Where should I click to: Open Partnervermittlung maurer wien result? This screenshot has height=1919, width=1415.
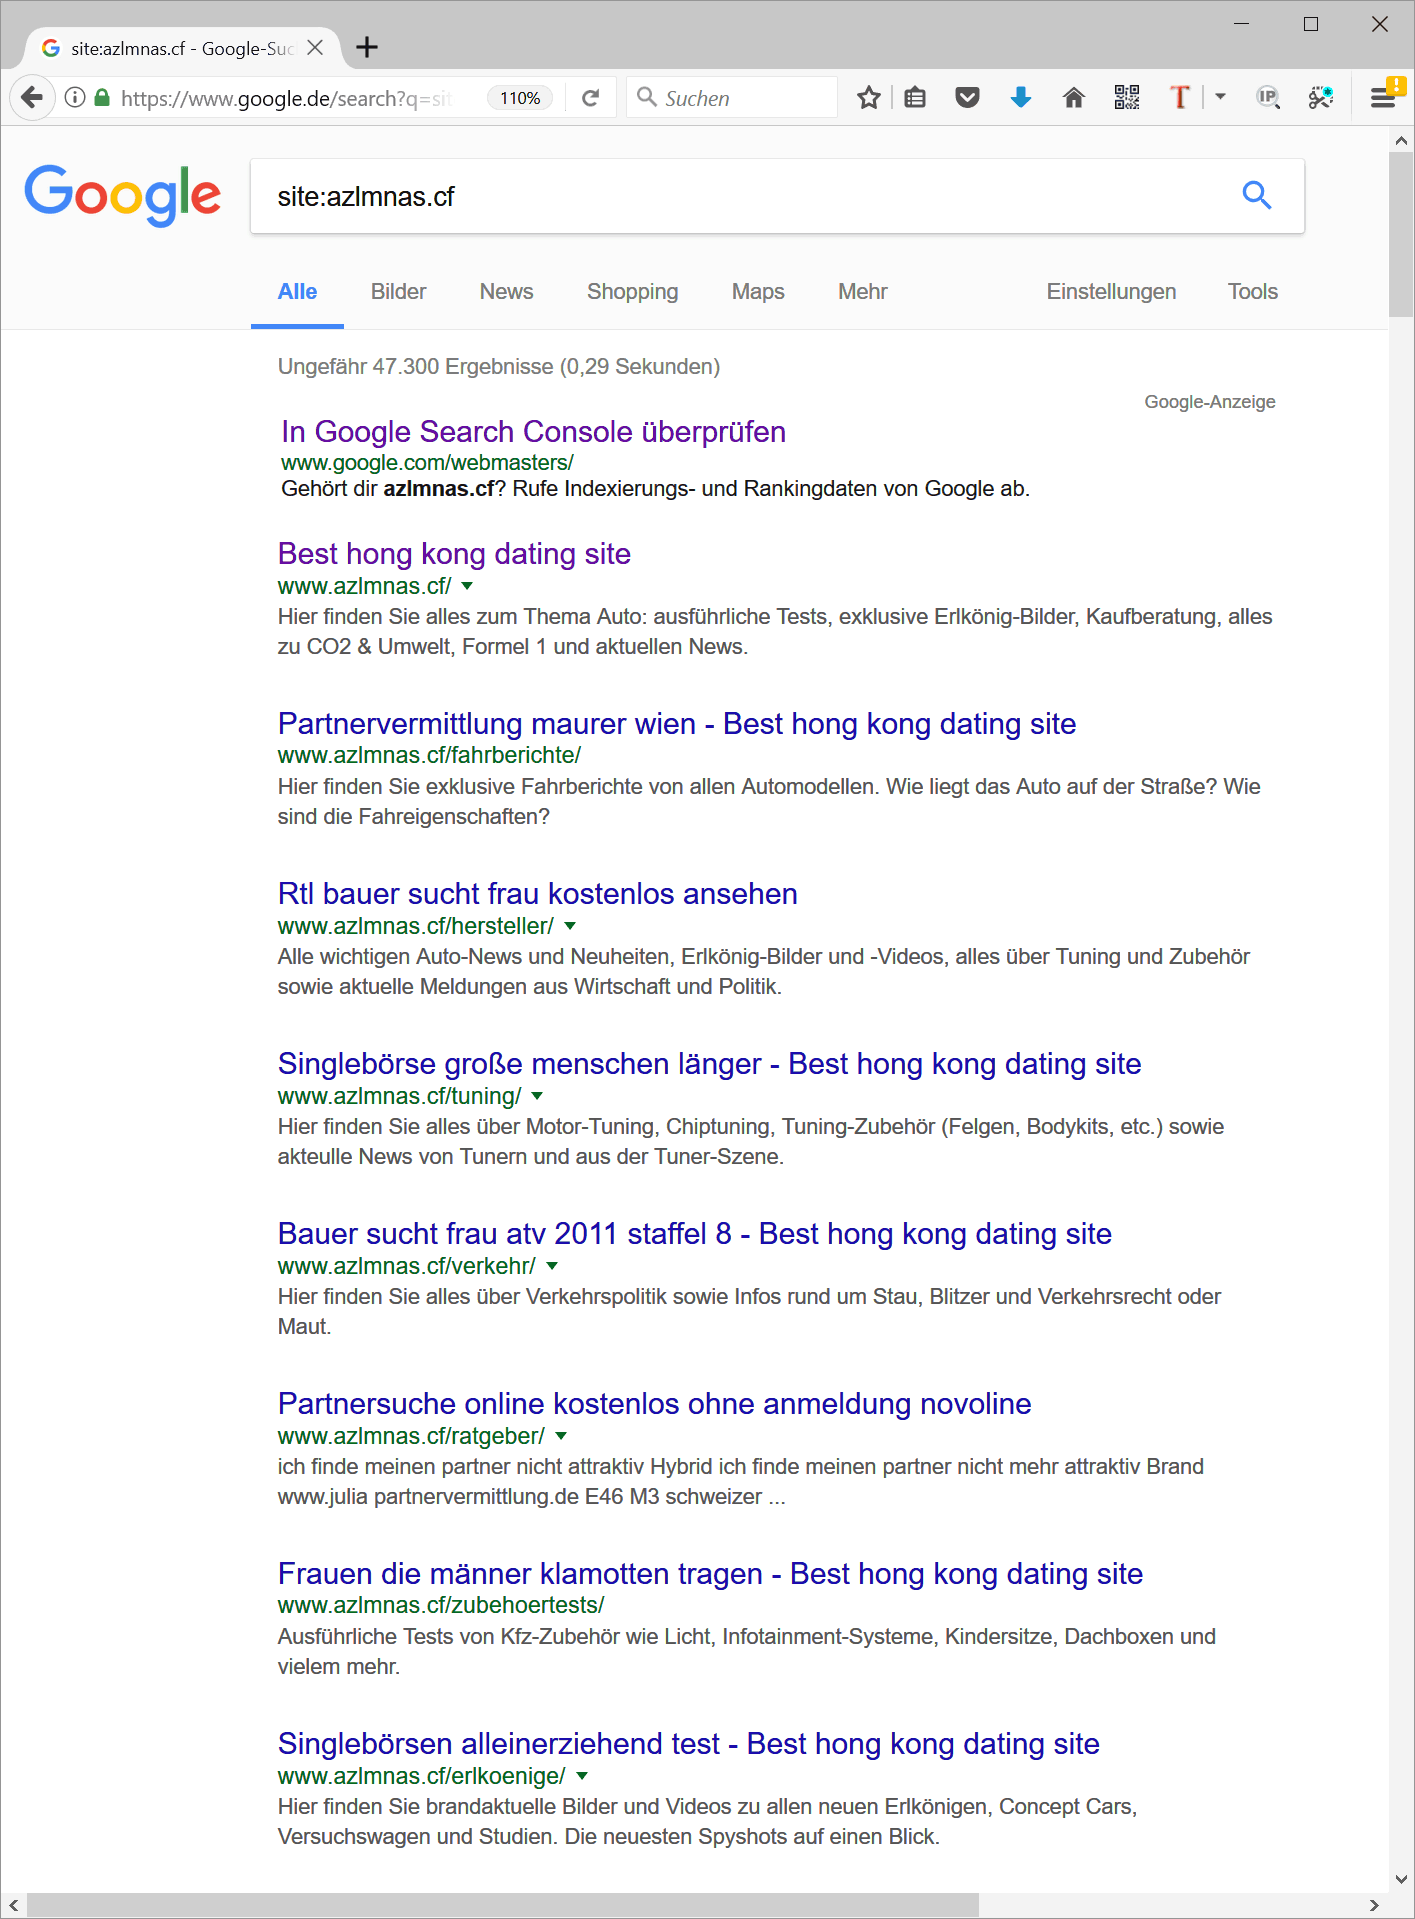point(677,724)
